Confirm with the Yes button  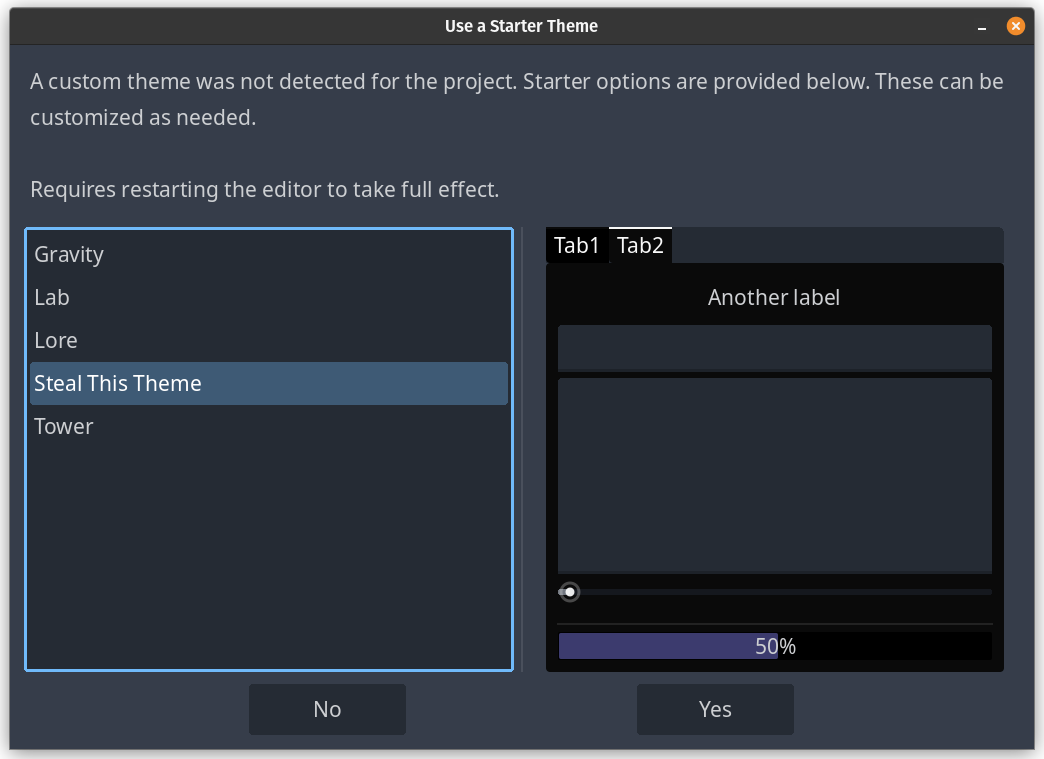click(x=715, y=709)
